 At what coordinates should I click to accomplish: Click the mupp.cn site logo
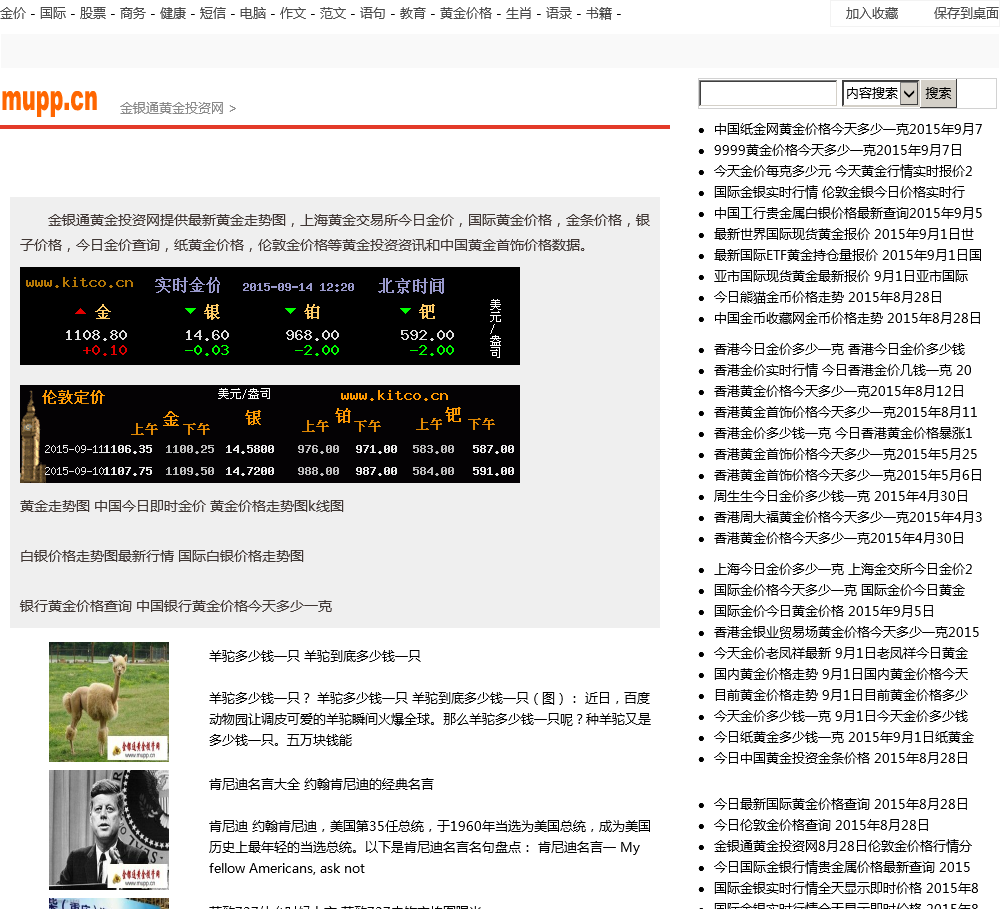(x=50, y=101)
